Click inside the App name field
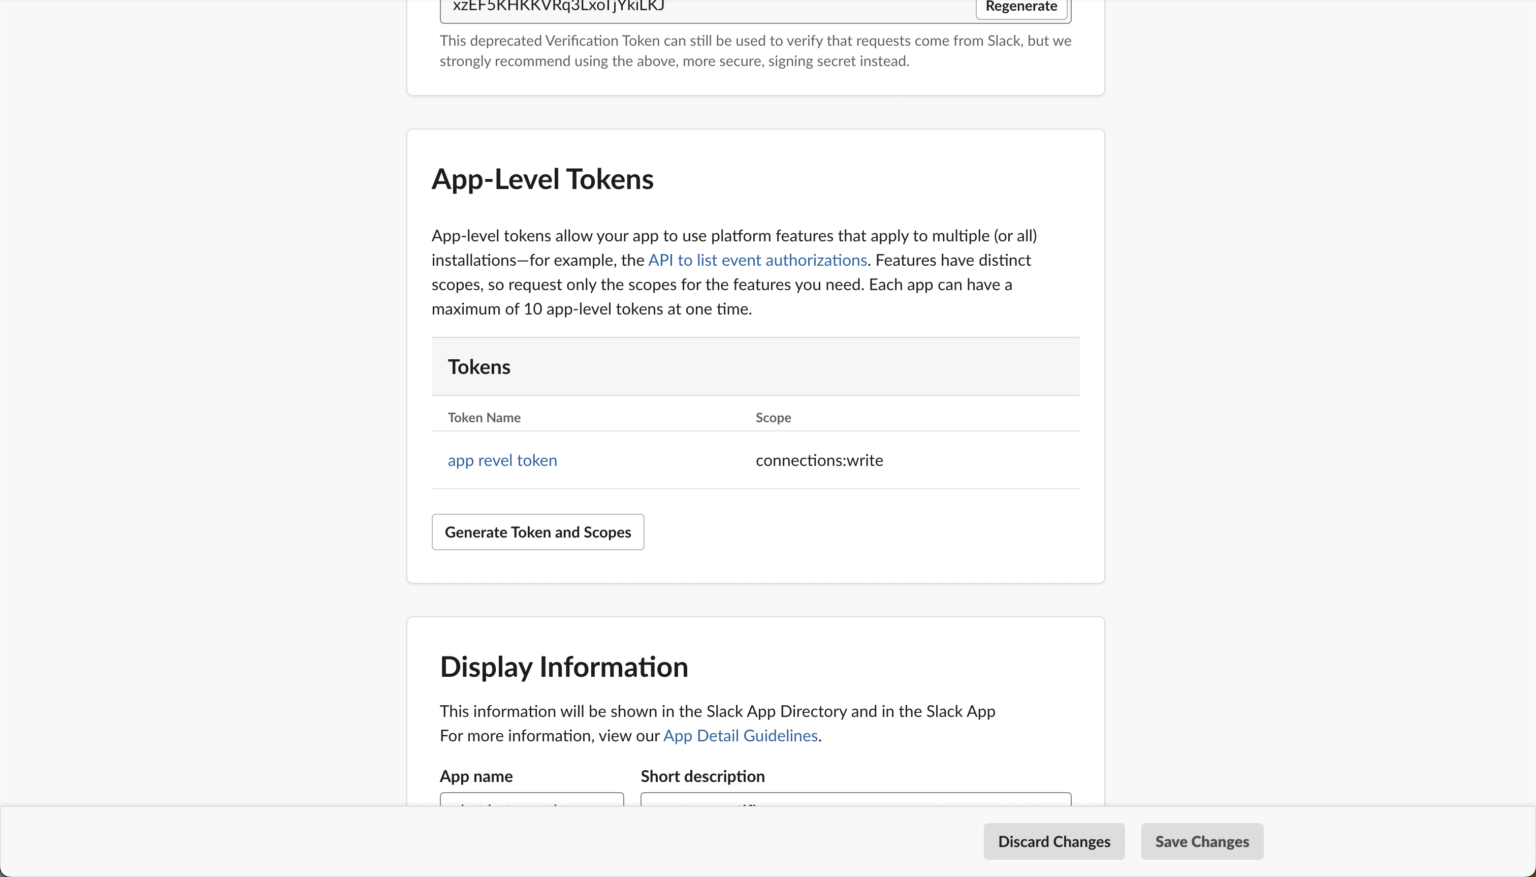The image size is (1536, 877). (x=531, y=805)
